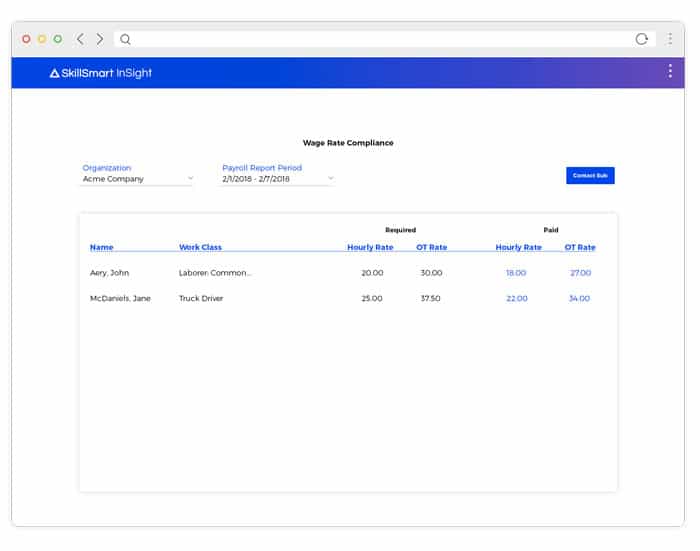This screenshot has height=551, width=700.
Task: Reload the page with the refresh icon
Action: point(642,39)
